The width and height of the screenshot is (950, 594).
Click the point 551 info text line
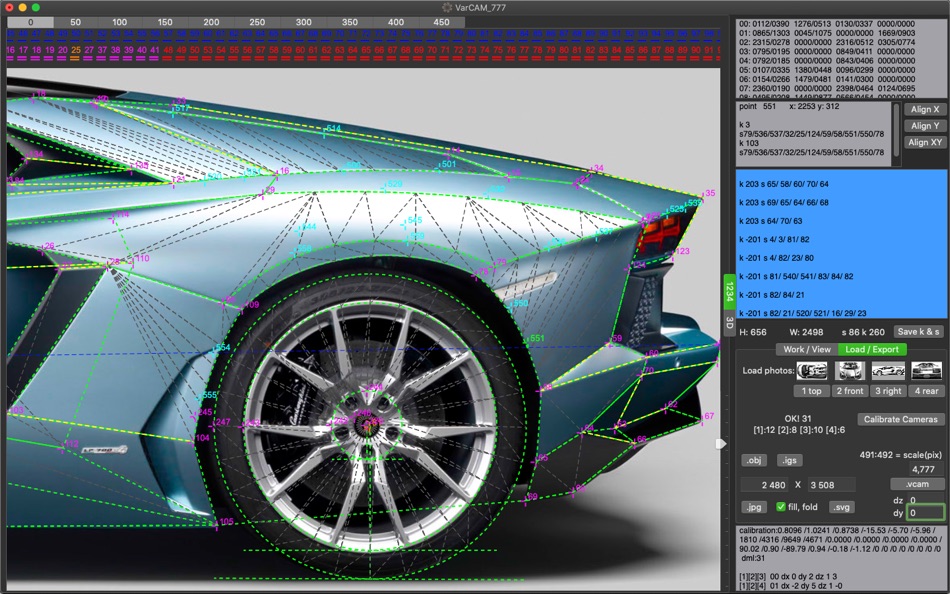click(789, 106)
